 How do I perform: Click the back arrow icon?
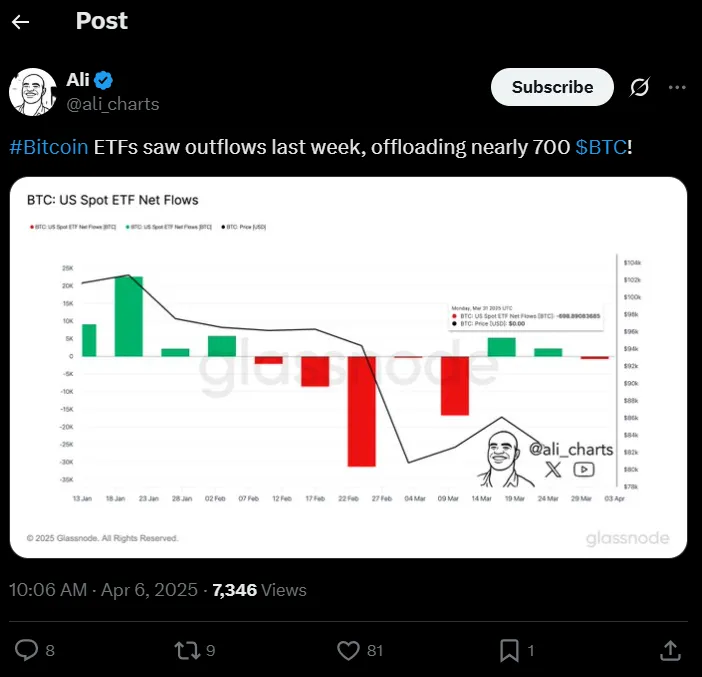(21, 22)
